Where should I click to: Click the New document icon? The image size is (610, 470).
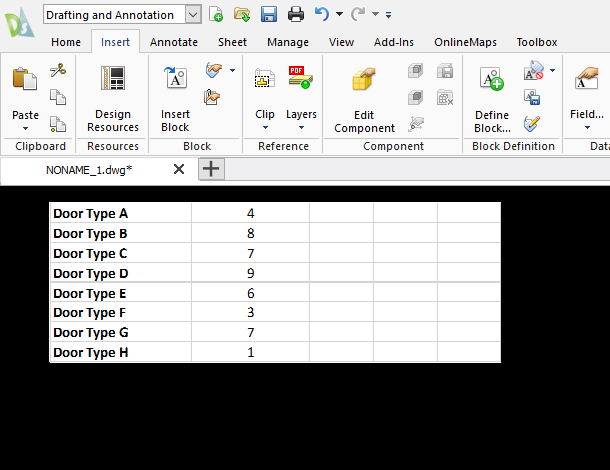216,14
